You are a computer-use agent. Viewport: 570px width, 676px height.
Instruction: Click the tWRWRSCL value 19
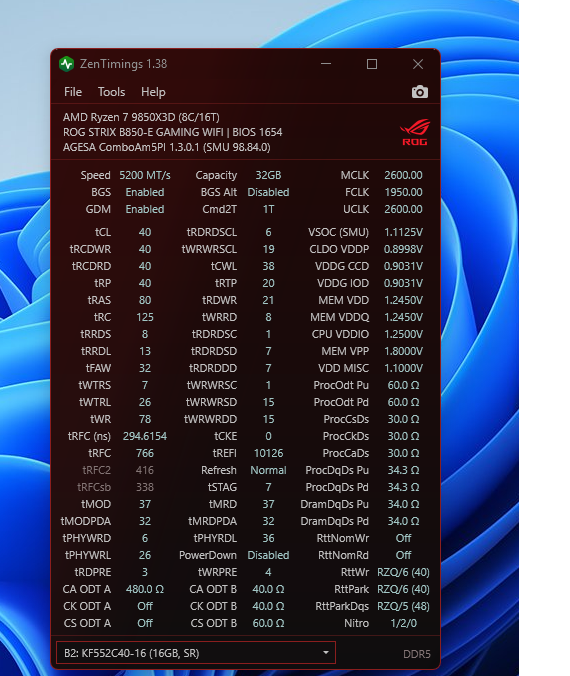pyautogui.click(x=268, y=249)
